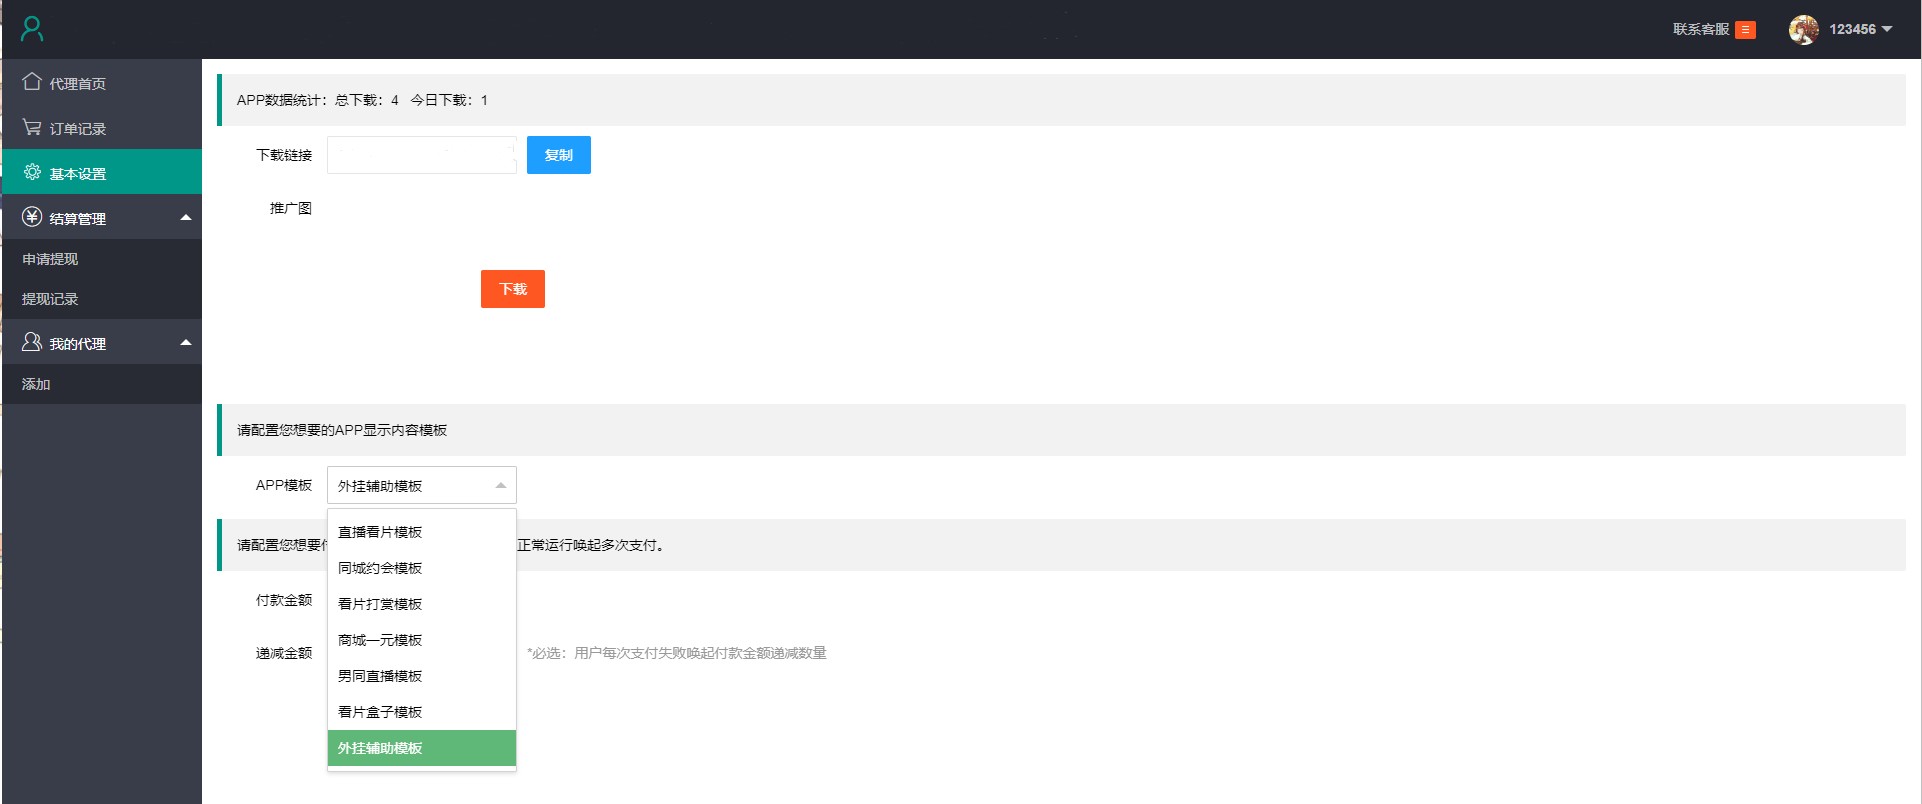Click the orange 下载 button
The width and height of the screenshot is (1922, 804).
coord(513,289)
